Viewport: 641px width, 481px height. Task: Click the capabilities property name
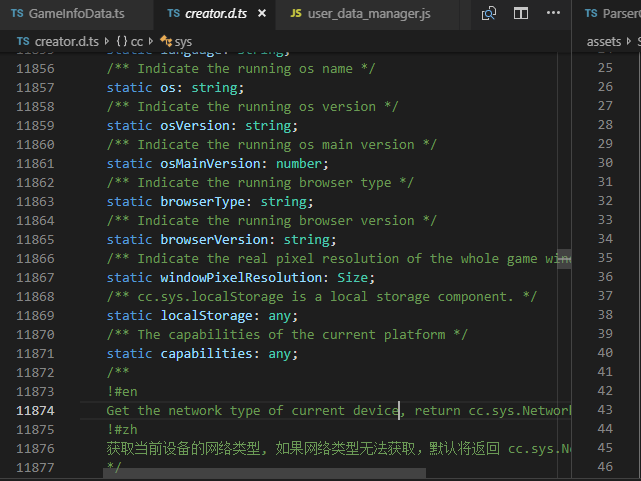click(203, 354)
